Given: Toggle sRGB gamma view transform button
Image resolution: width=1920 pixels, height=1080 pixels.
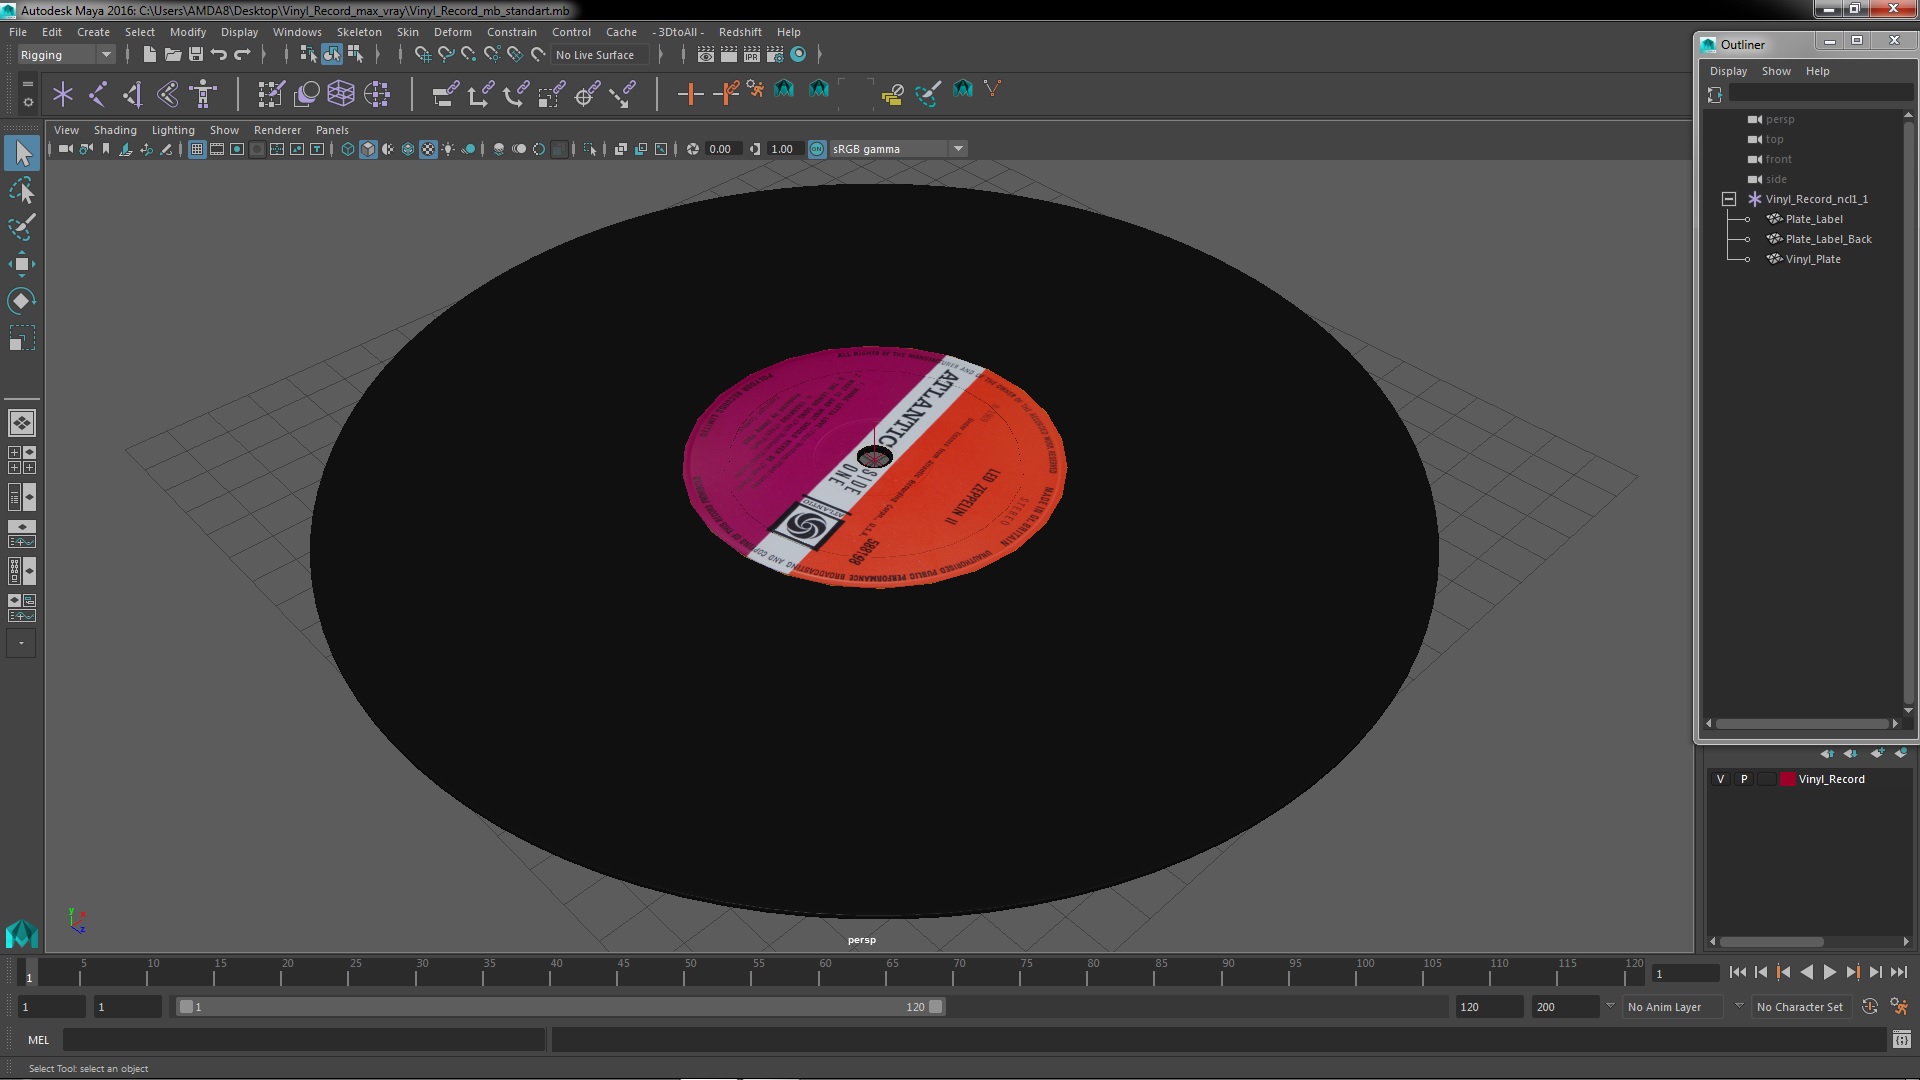Looking at the screenshot, I should click(x=817, y=149).
